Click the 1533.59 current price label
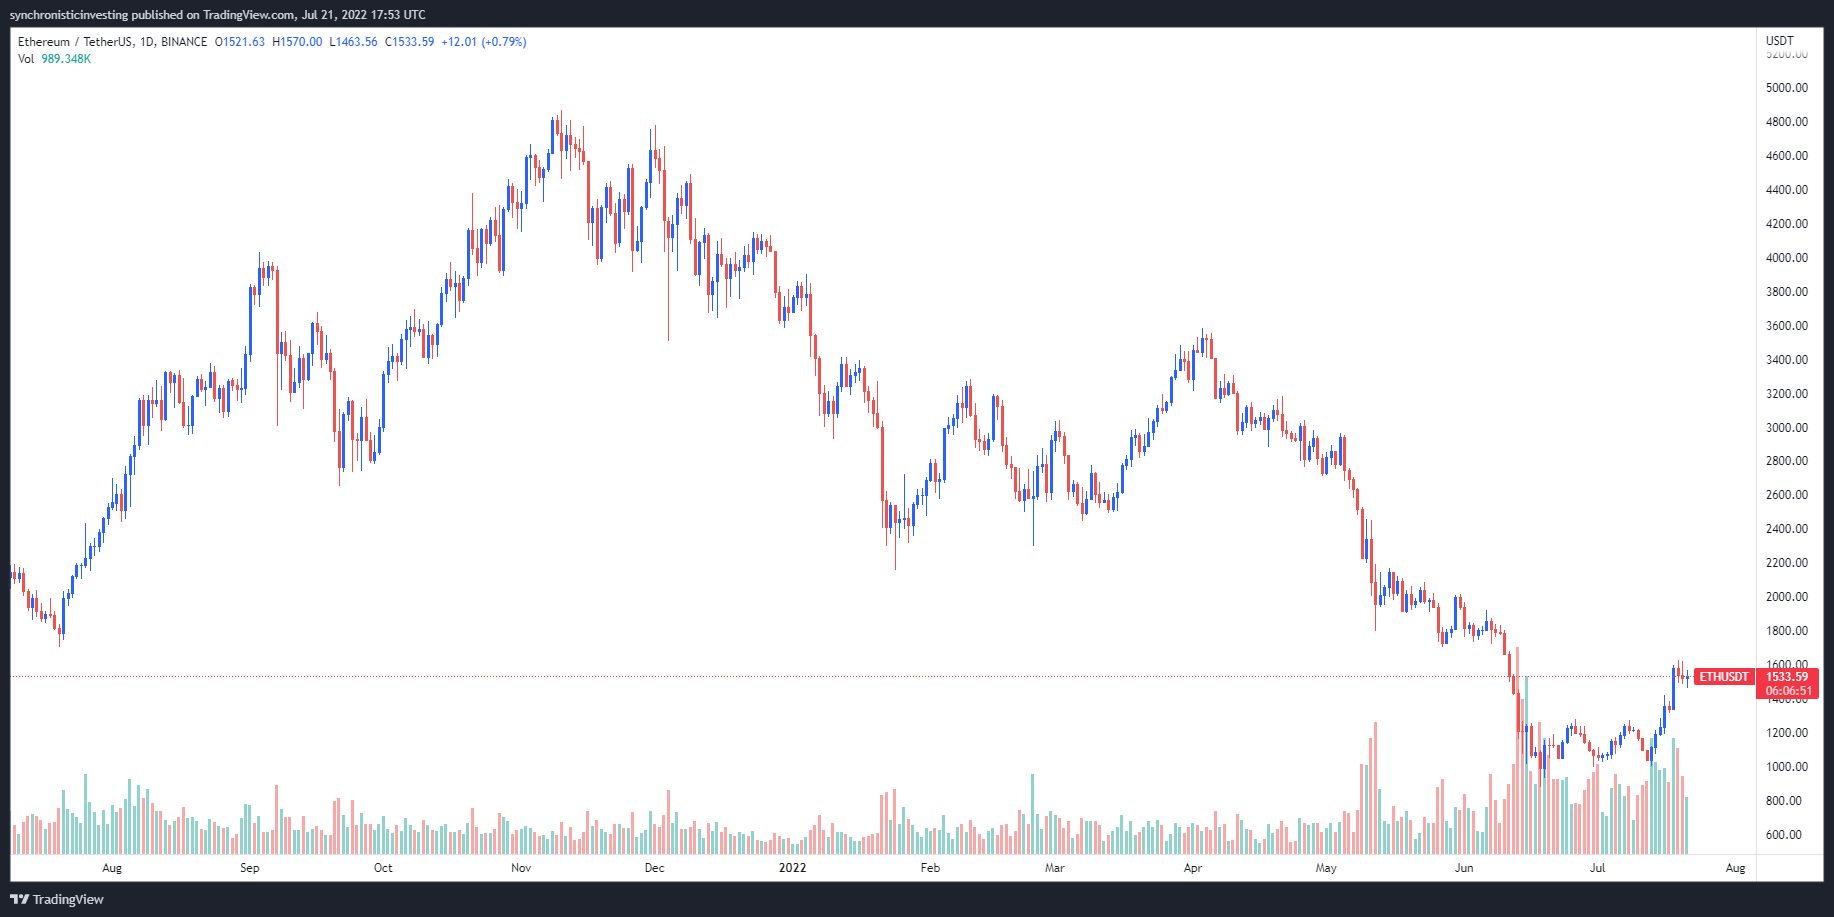The width and height of the screenshot is (1834, 917). (x=1787, y=677)
